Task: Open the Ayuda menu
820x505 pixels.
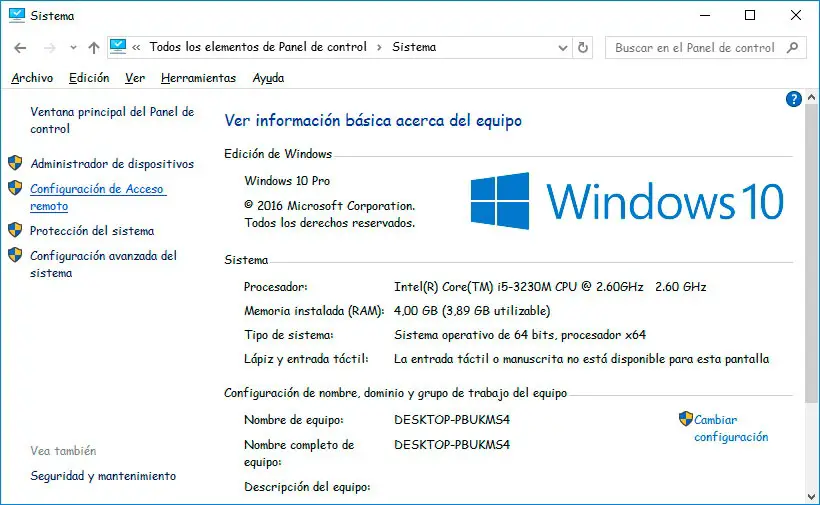Action: tap(268, 78)
